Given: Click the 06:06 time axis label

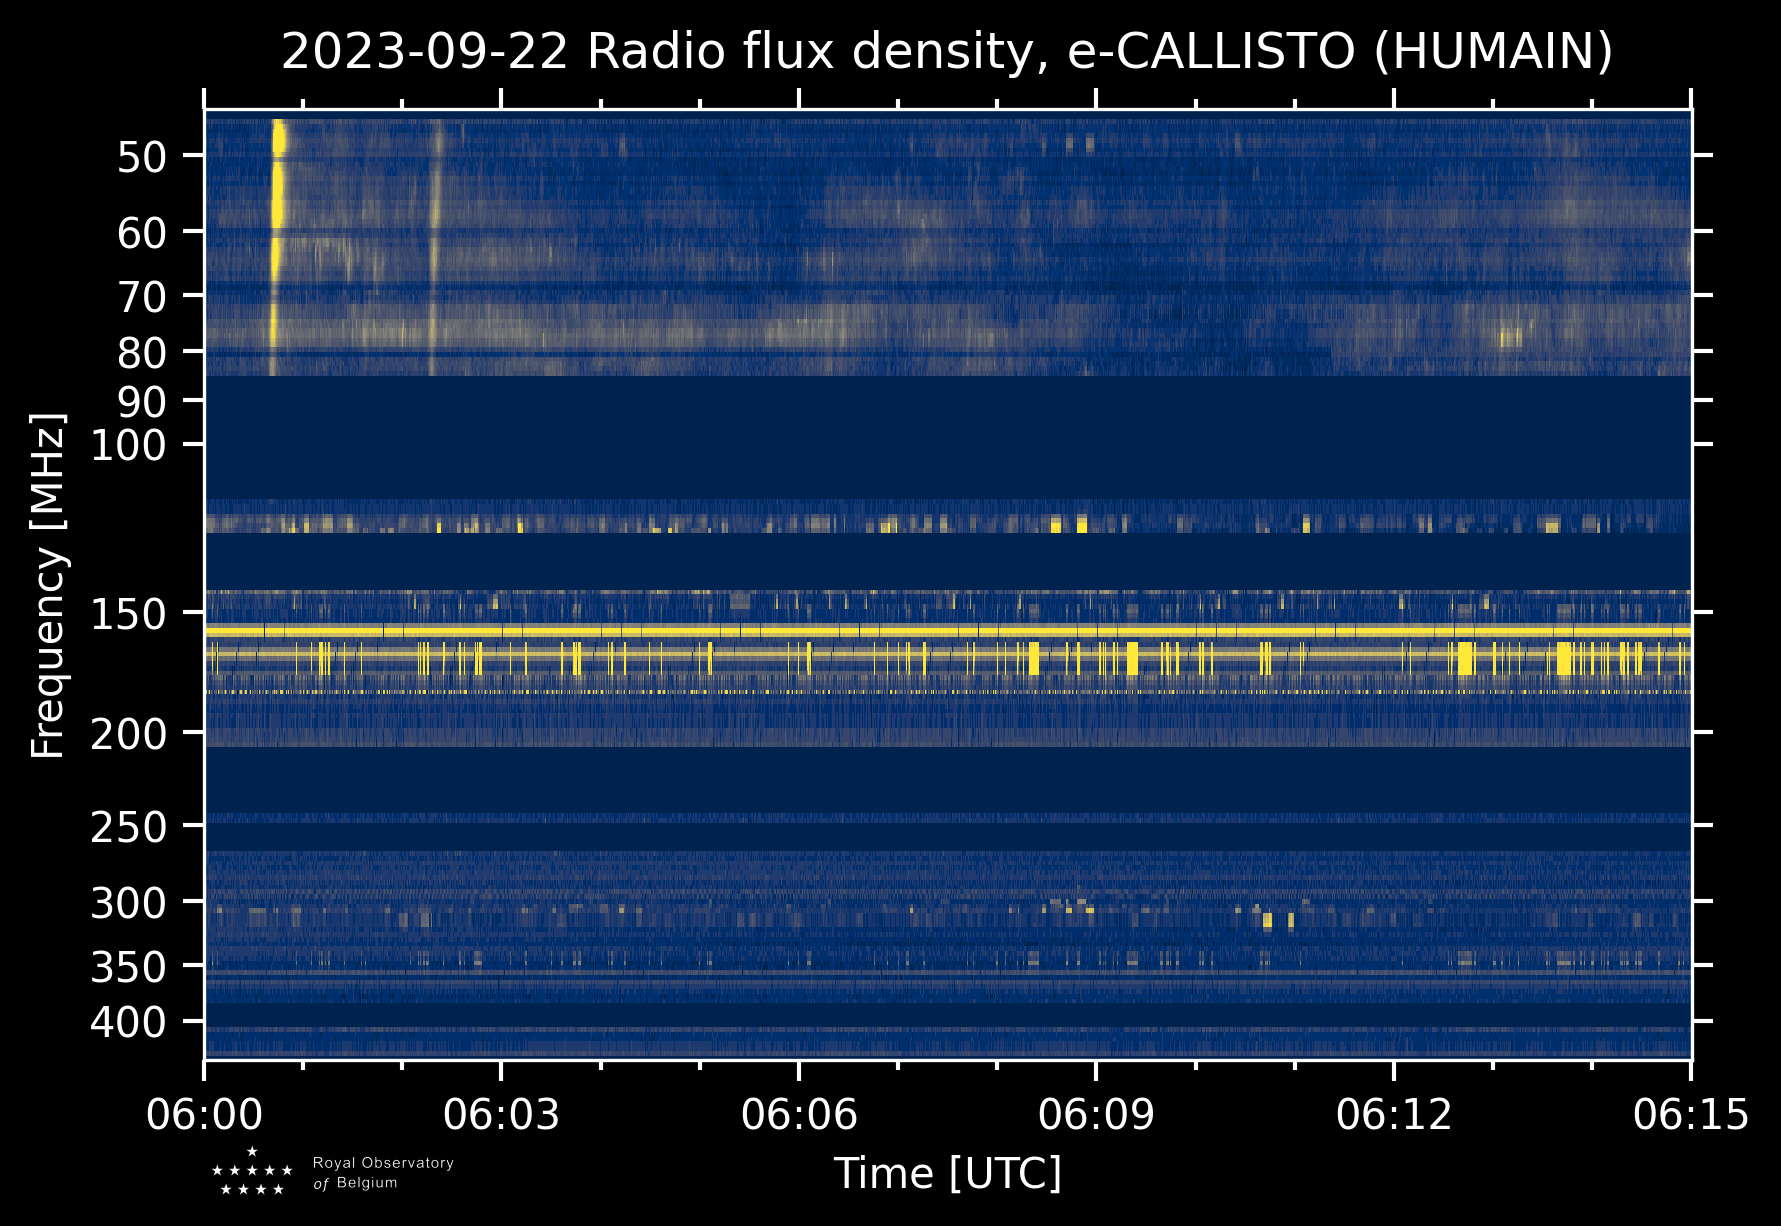Looking at the screenshot, I should [799, 1114].
